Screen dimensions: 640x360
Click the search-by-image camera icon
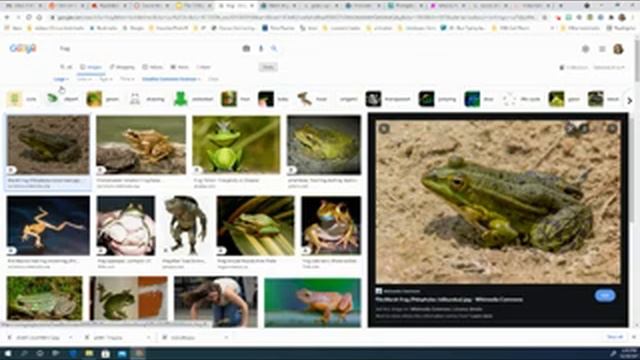[246, 49]
